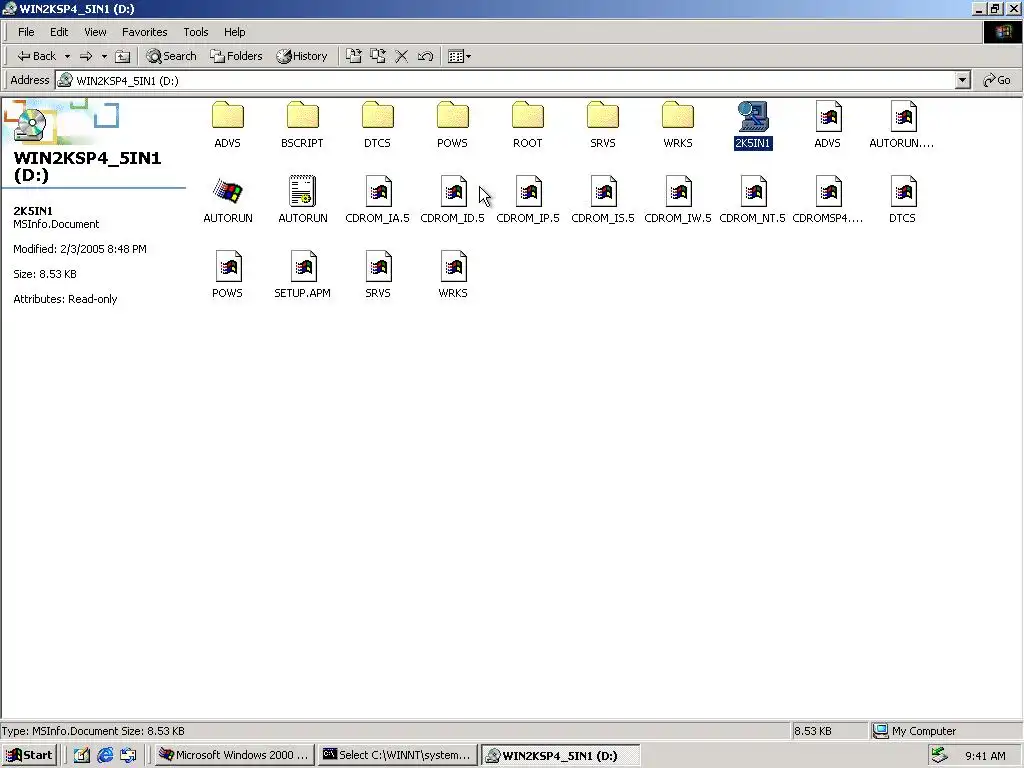Screen dimensions: 1024x768
Task: Open the Edit menu
Action: (59, 32)
